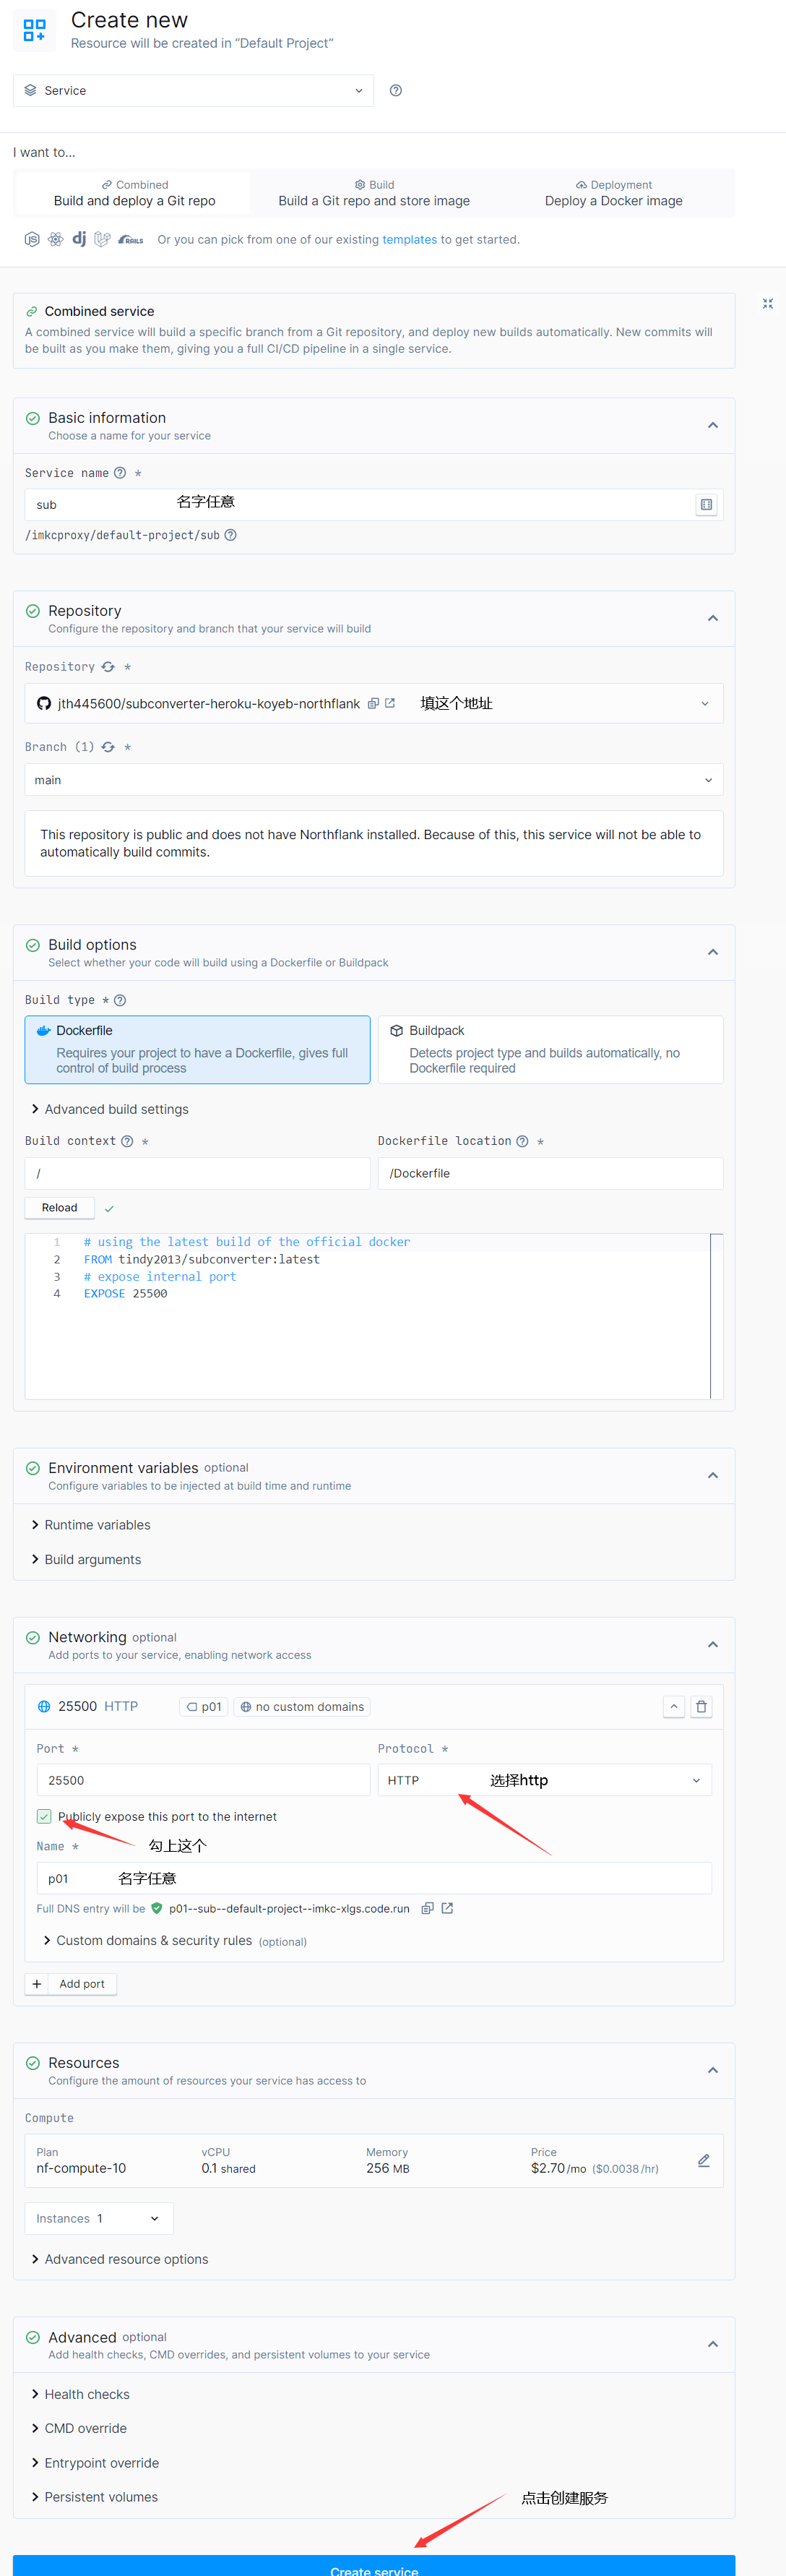Image resolution: width=786 pixels, height=2576 pixels.
Task: Switch to Deployment Docker image tab
Action: pyautogui.click(x=613, y=193)
